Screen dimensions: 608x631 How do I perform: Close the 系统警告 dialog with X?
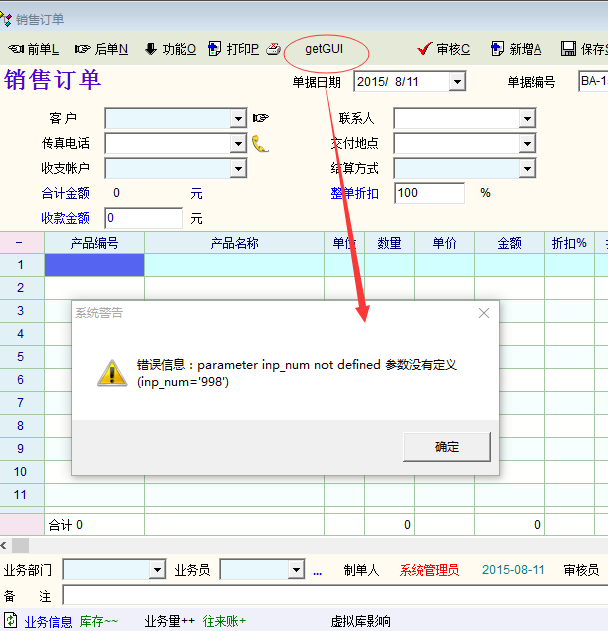coord(484,313)
